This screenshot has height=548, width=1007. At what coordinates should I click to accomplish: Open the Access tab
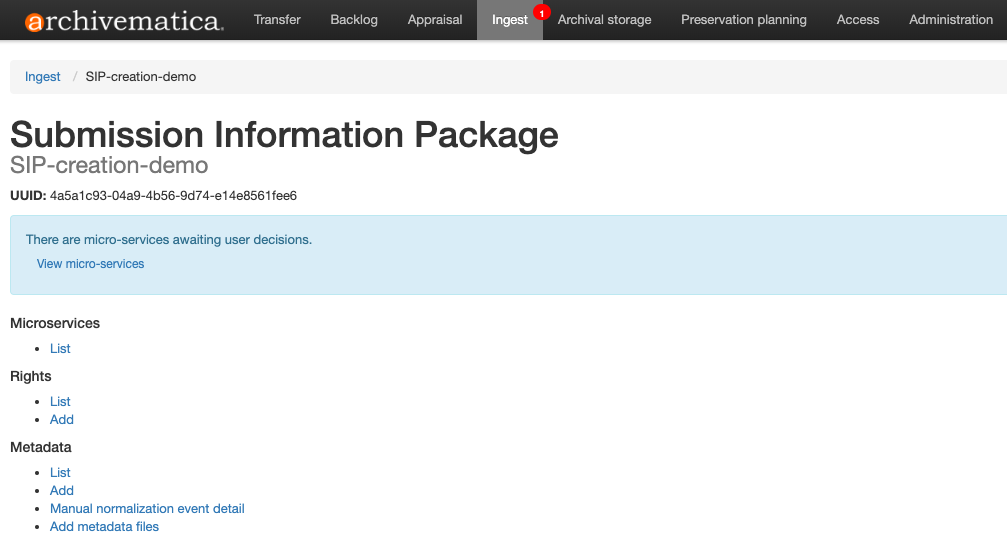point(857,20)
